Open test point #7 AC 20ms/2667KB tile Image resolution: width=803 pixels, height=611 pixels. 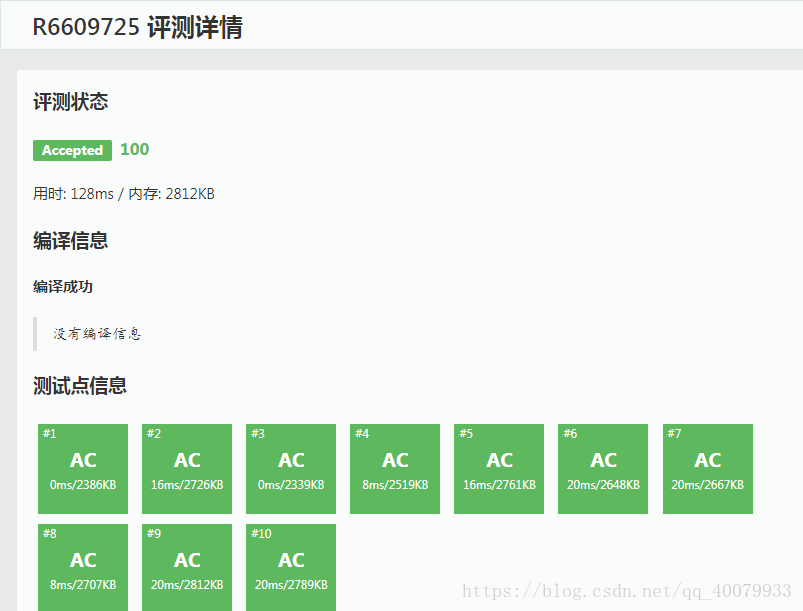708,469
